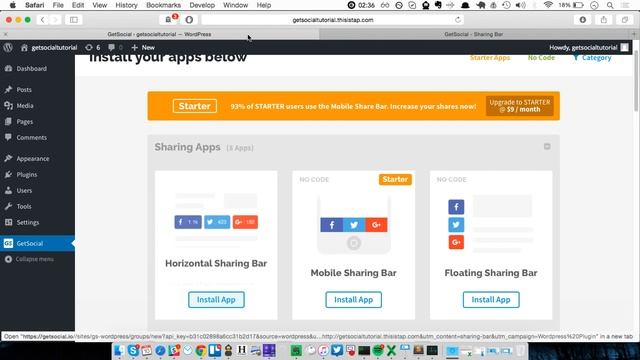Open the Settings menu item
640x360 pixels.
point(28,222)
